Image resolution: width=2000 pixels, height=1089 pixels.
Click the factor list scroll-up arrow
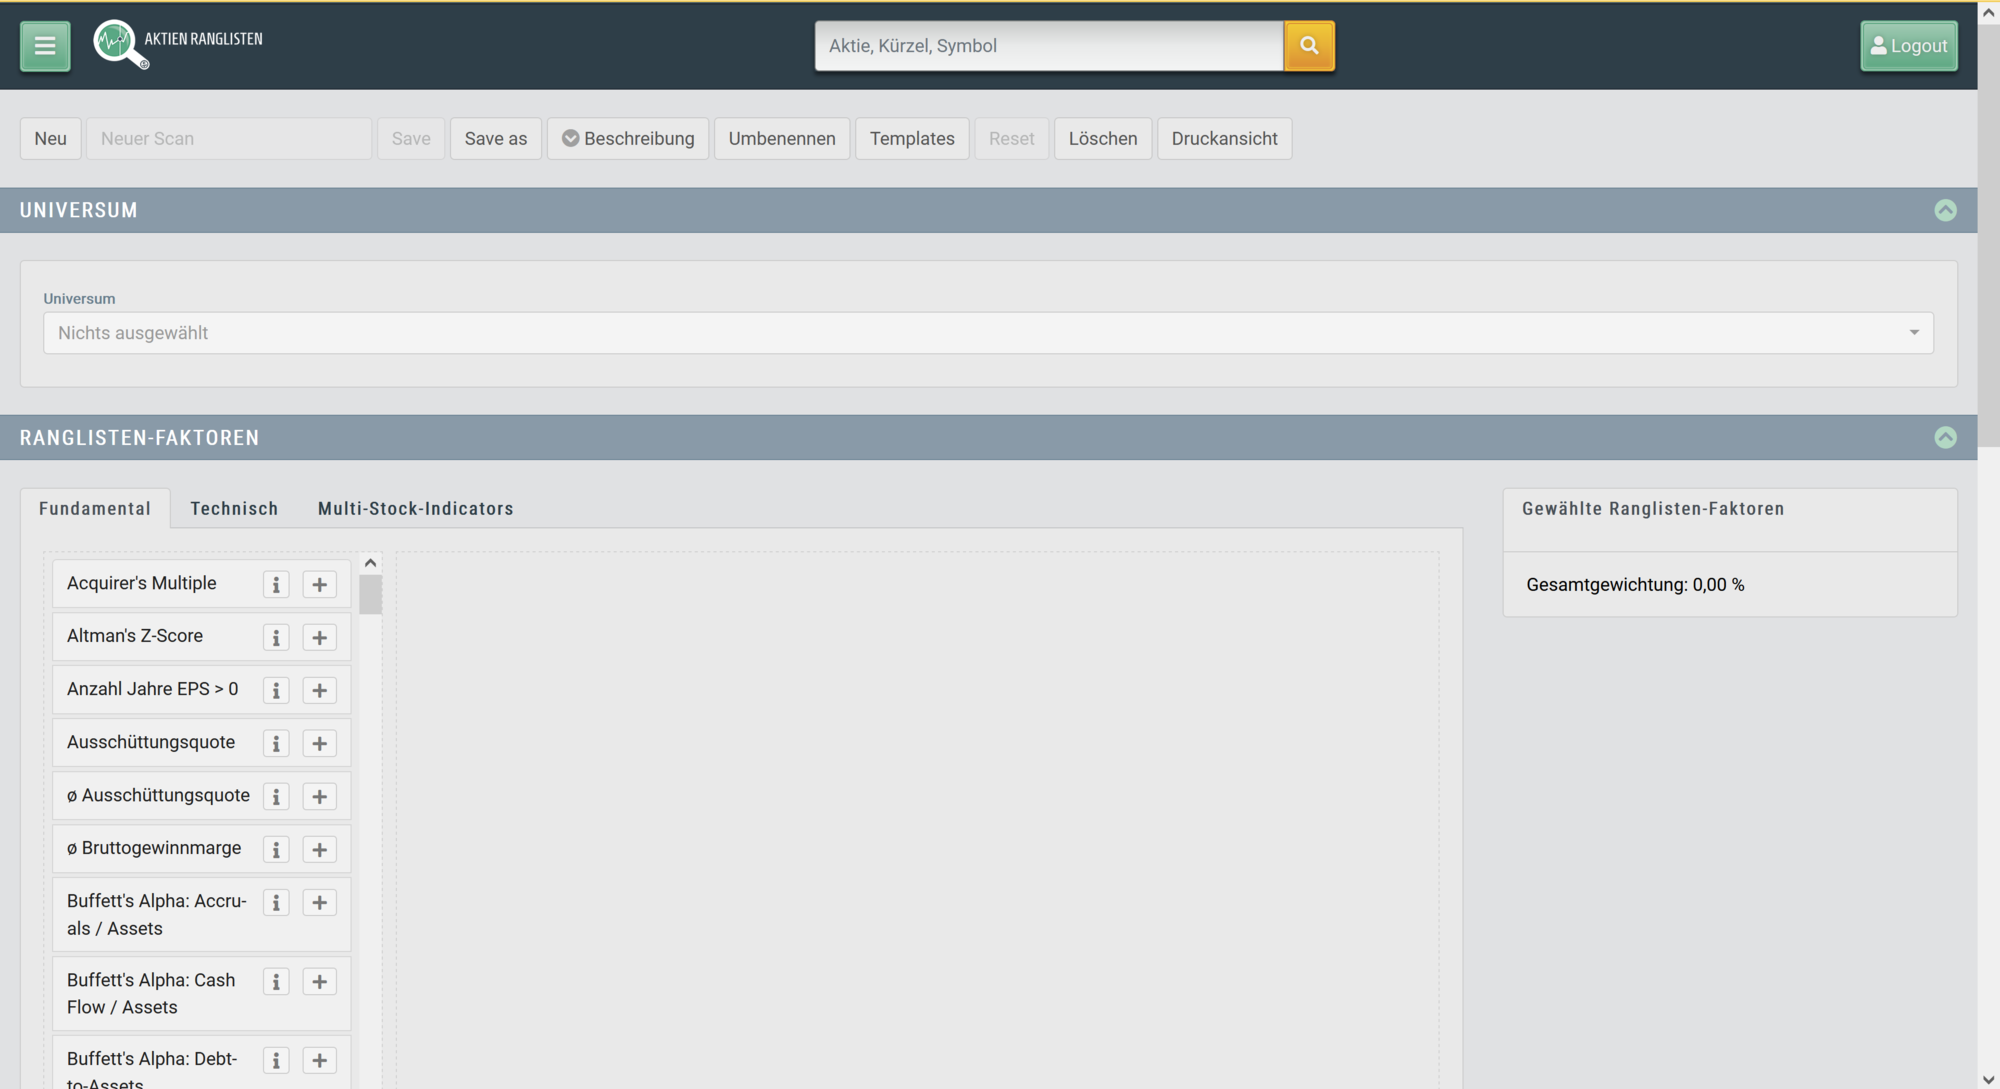[x=371, y=563]
